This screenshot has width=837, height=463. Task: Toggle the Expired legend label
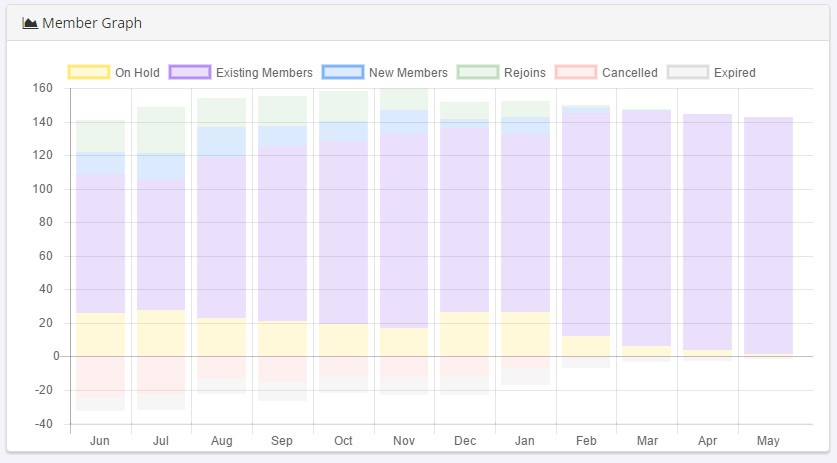coord(734,73)
